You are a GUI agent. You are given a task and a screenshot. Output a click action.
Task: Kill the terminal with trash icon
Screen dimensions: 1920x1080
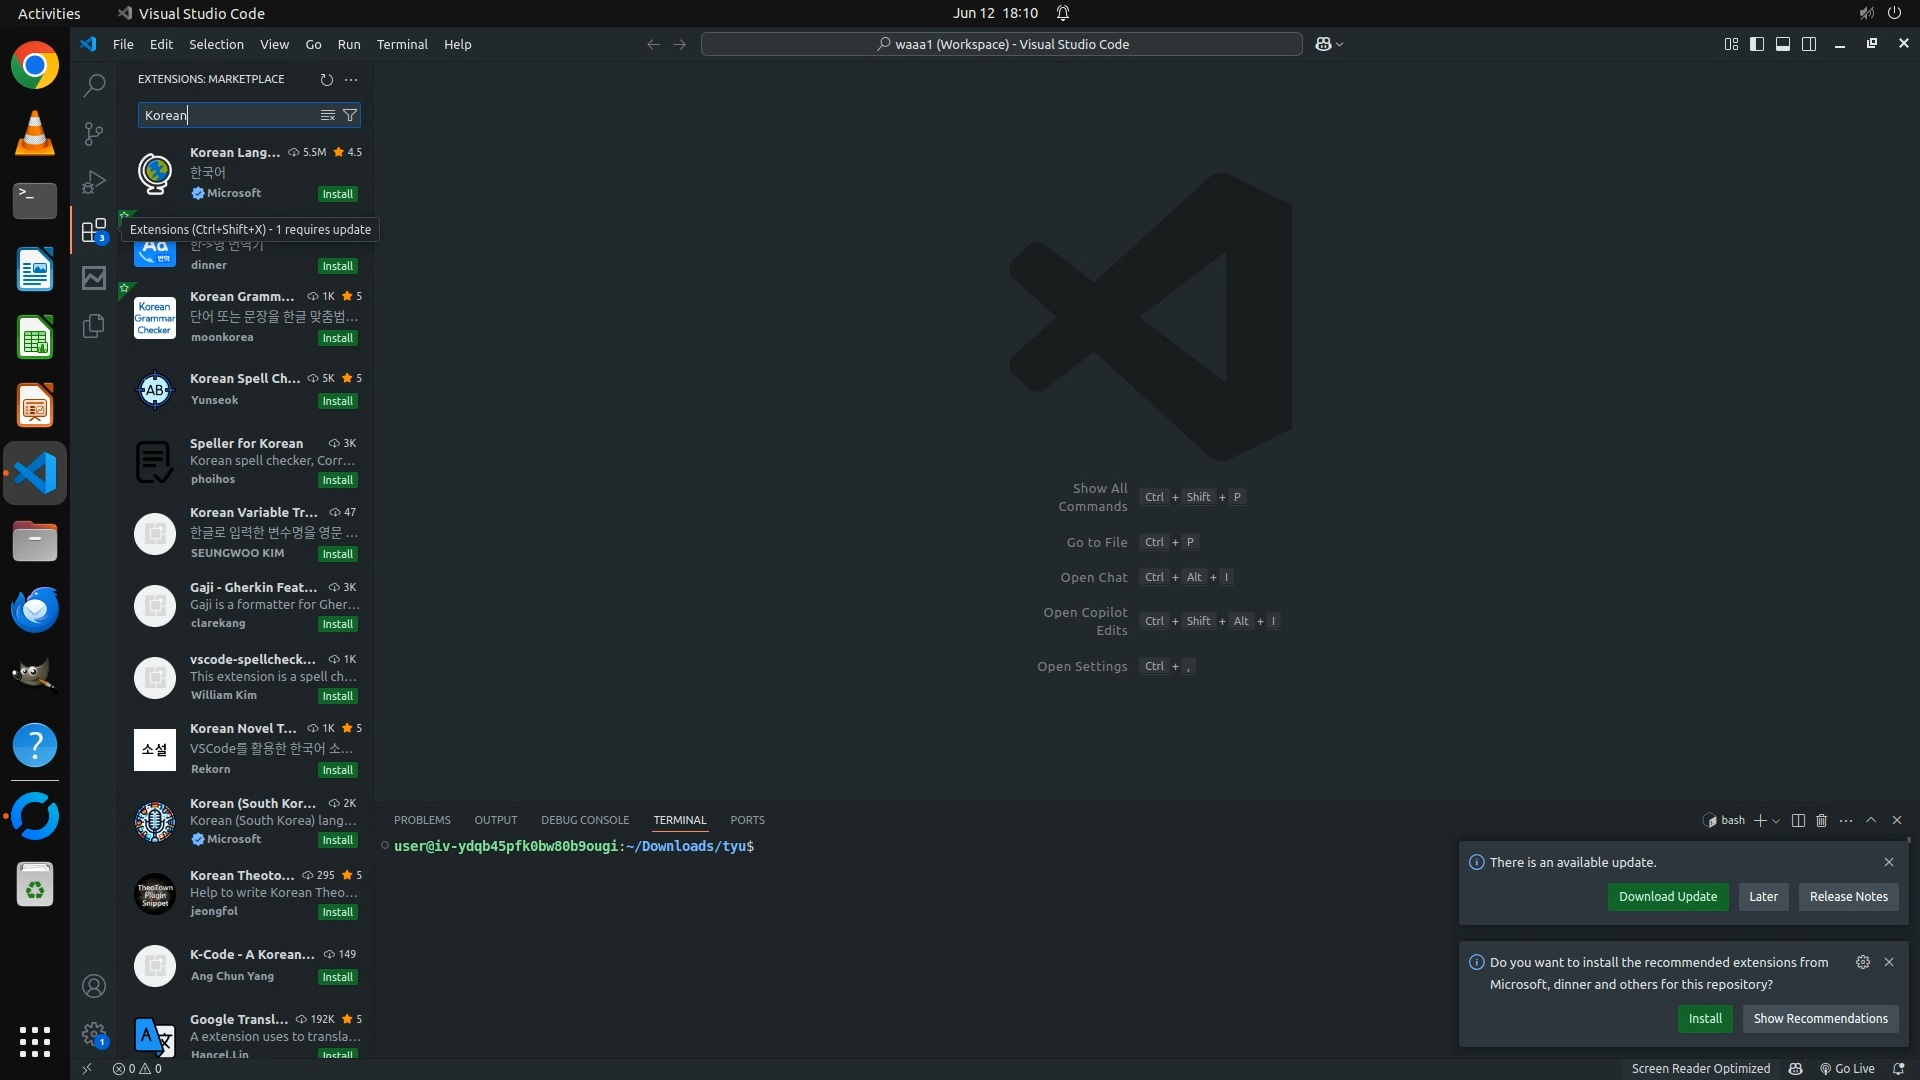click(1821, 821)
